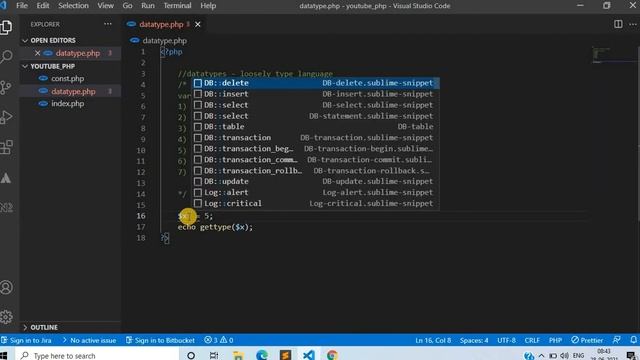640x360 pixels.
Task: Open the Selection menu
Action: click(73, 6)
